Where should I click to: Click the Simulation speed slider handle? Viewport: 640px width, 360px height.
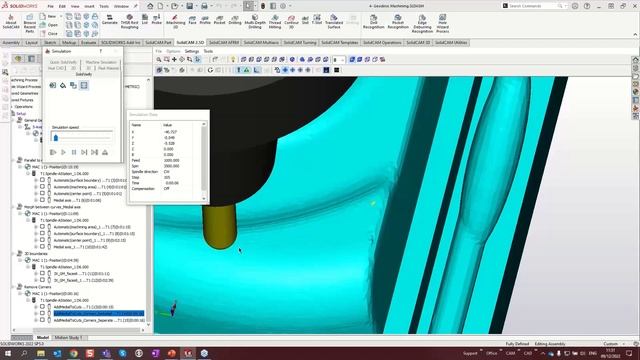[x=56, y=138]
